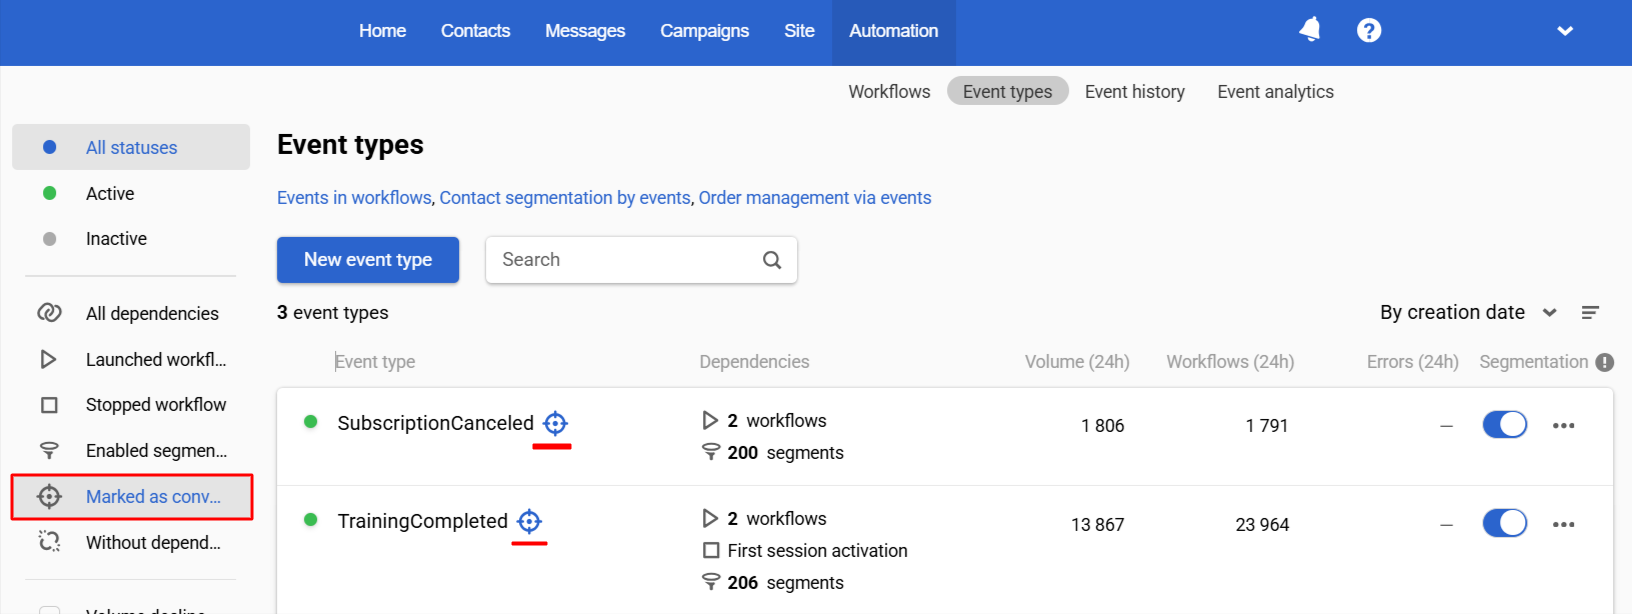Click the Stopped workflow square icon

tap(49, 405)
